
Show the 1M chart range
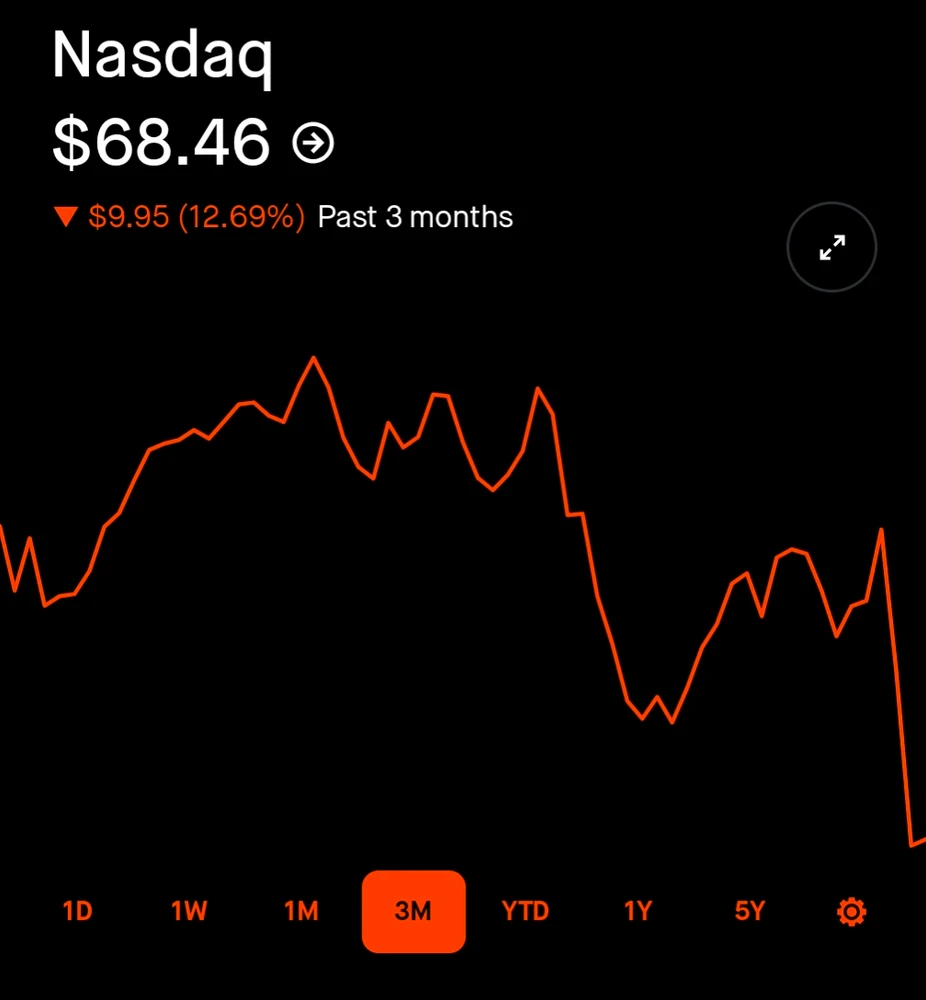[301, 912]
